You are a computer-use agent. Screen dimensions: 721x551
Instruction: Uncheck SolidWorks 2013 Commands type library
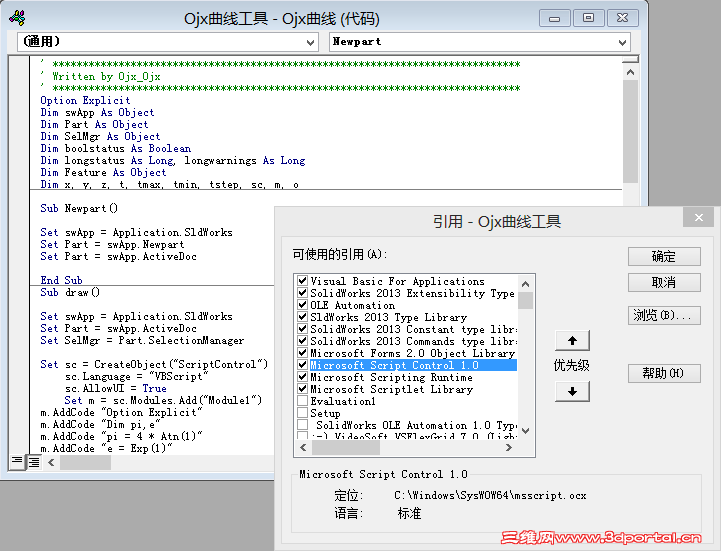(x=303, y=340)
